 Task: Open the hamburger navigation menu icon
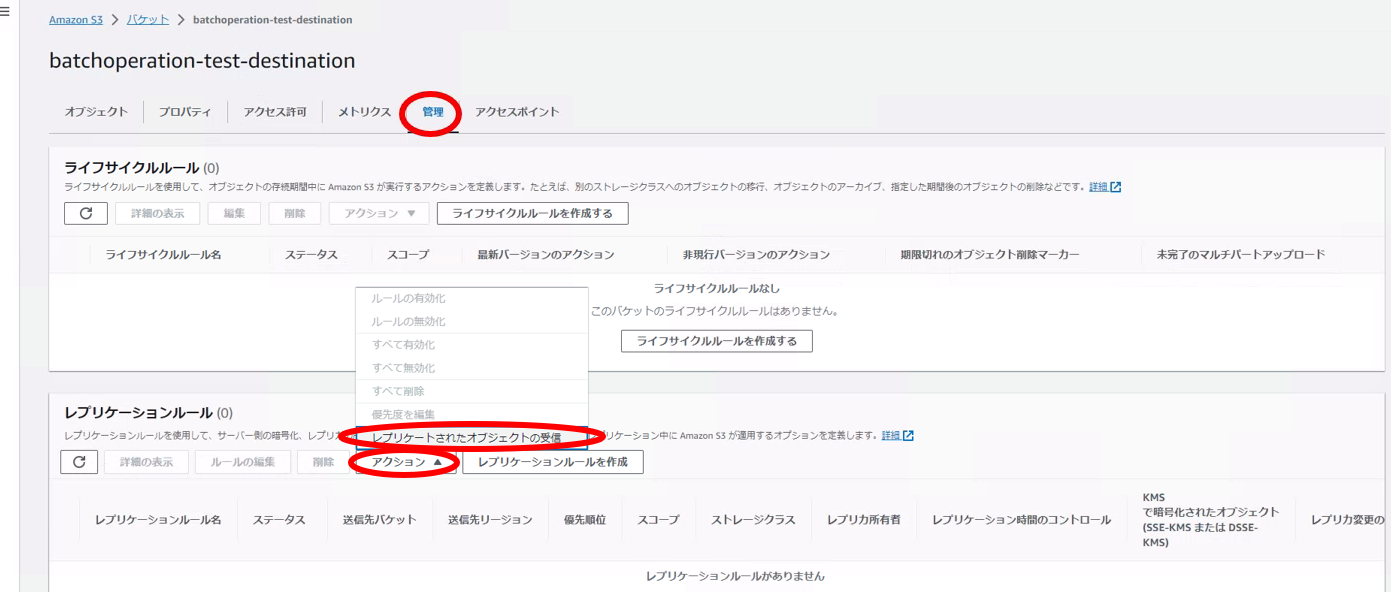pos(6,12)
